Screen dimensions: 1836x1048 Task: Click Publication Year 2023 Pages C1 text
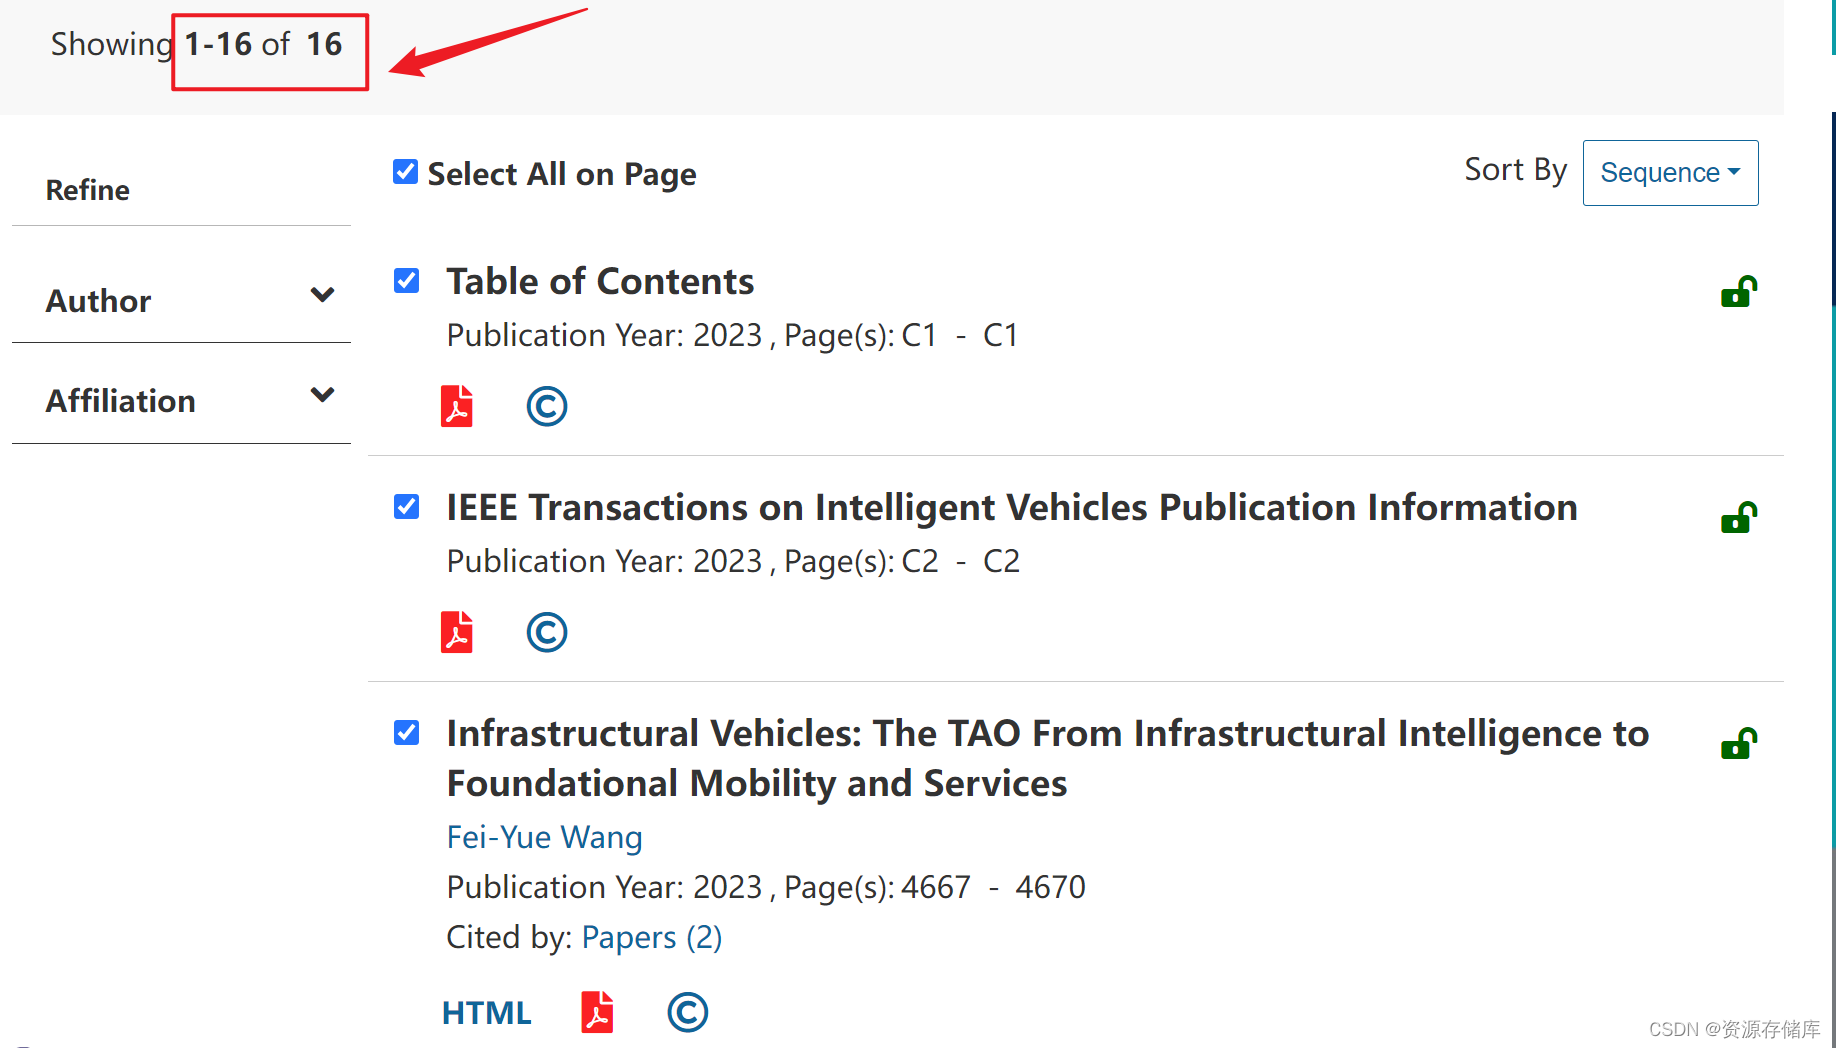click(x=732, y=335)
